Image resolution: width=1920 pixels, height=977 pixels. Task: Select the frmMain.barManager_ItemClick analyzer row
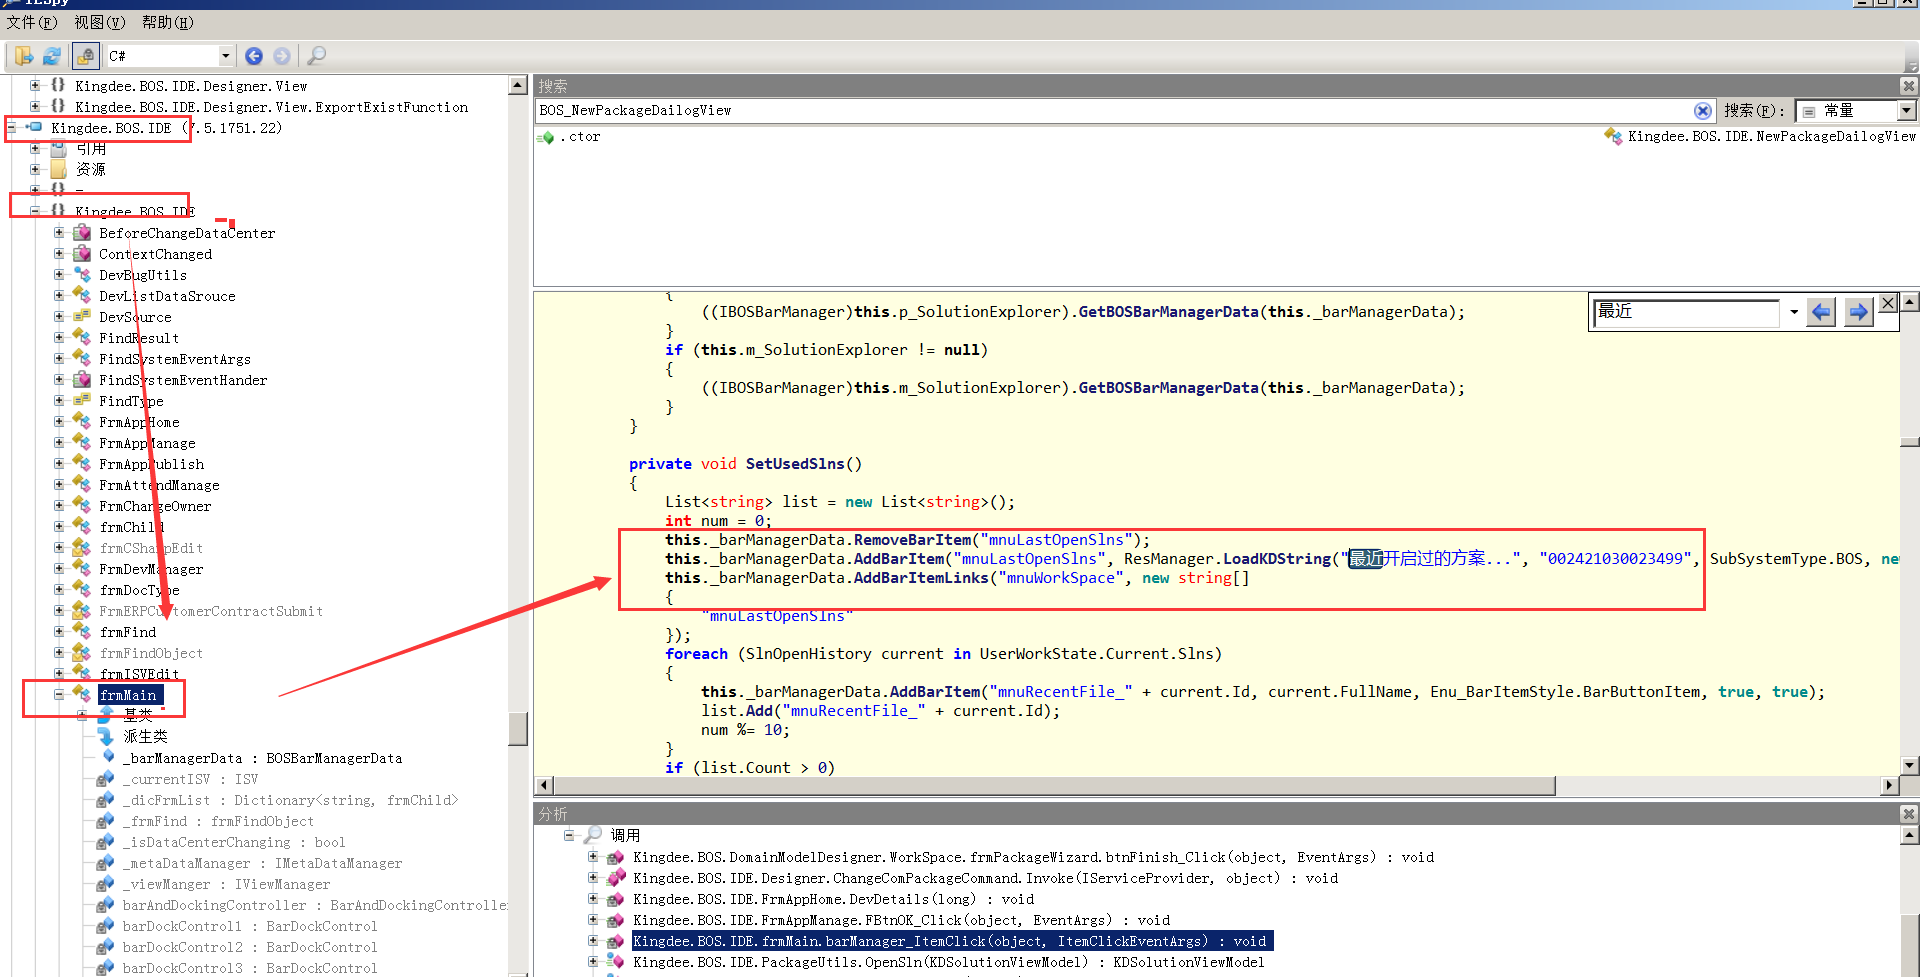coord(953,941)
